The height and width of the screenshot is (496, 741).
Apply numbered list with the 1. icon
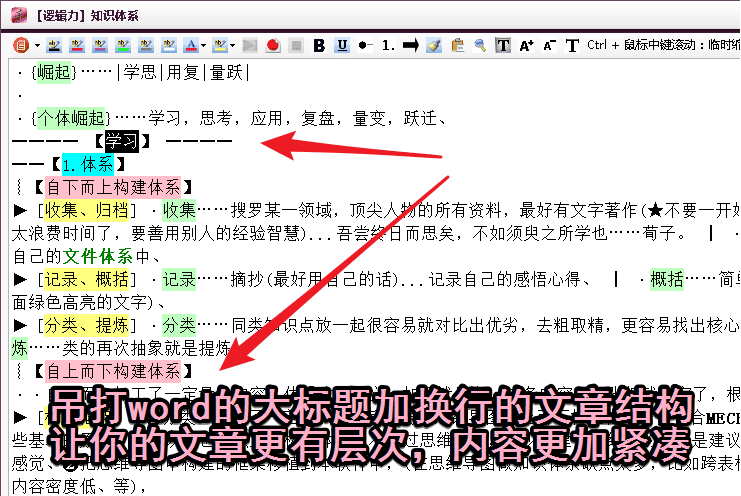pos(388,45)
